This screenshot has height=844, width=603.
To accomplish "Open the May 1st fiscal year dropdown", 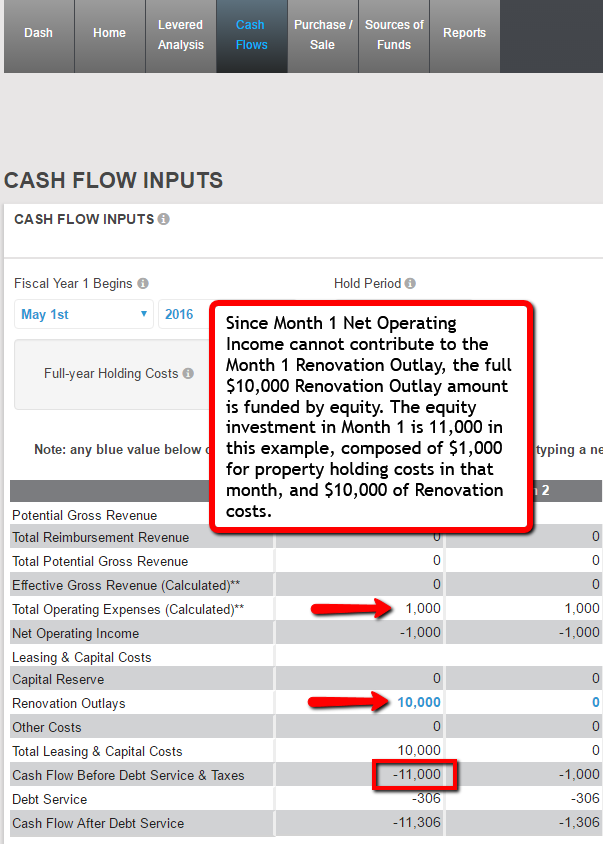I will [84, 314].
